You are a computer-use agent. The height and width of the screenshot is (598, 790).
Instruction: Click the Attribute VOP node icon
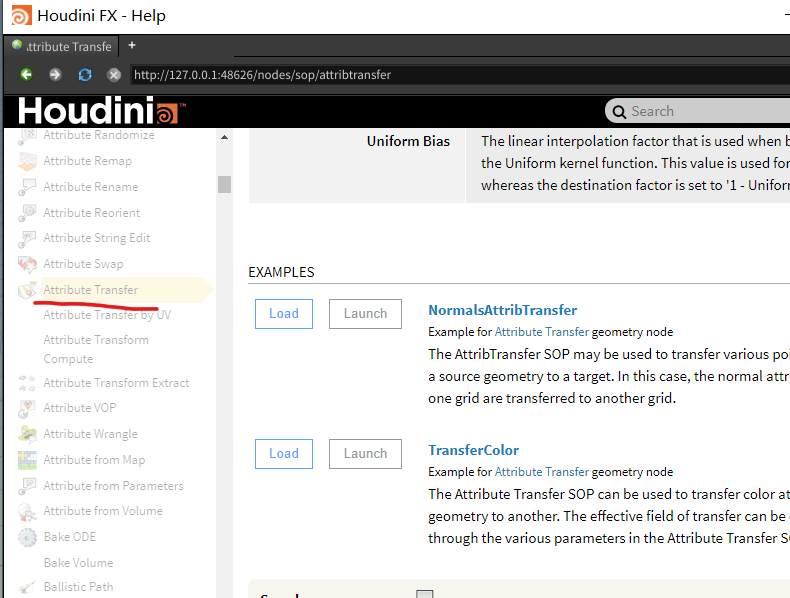point(27,409)
